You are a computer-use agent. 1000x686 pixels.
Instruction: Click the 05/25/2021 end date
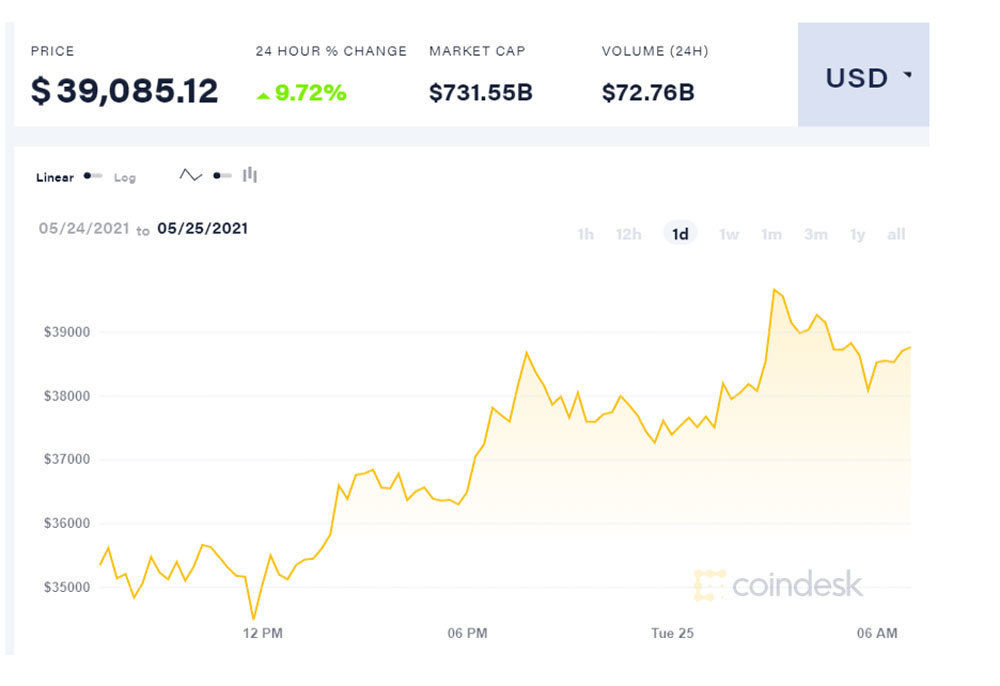[203, 228]
